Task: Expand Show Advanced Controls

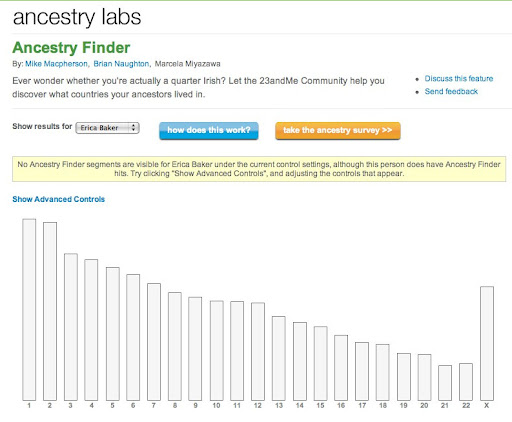Action: (x=59, y=199)
